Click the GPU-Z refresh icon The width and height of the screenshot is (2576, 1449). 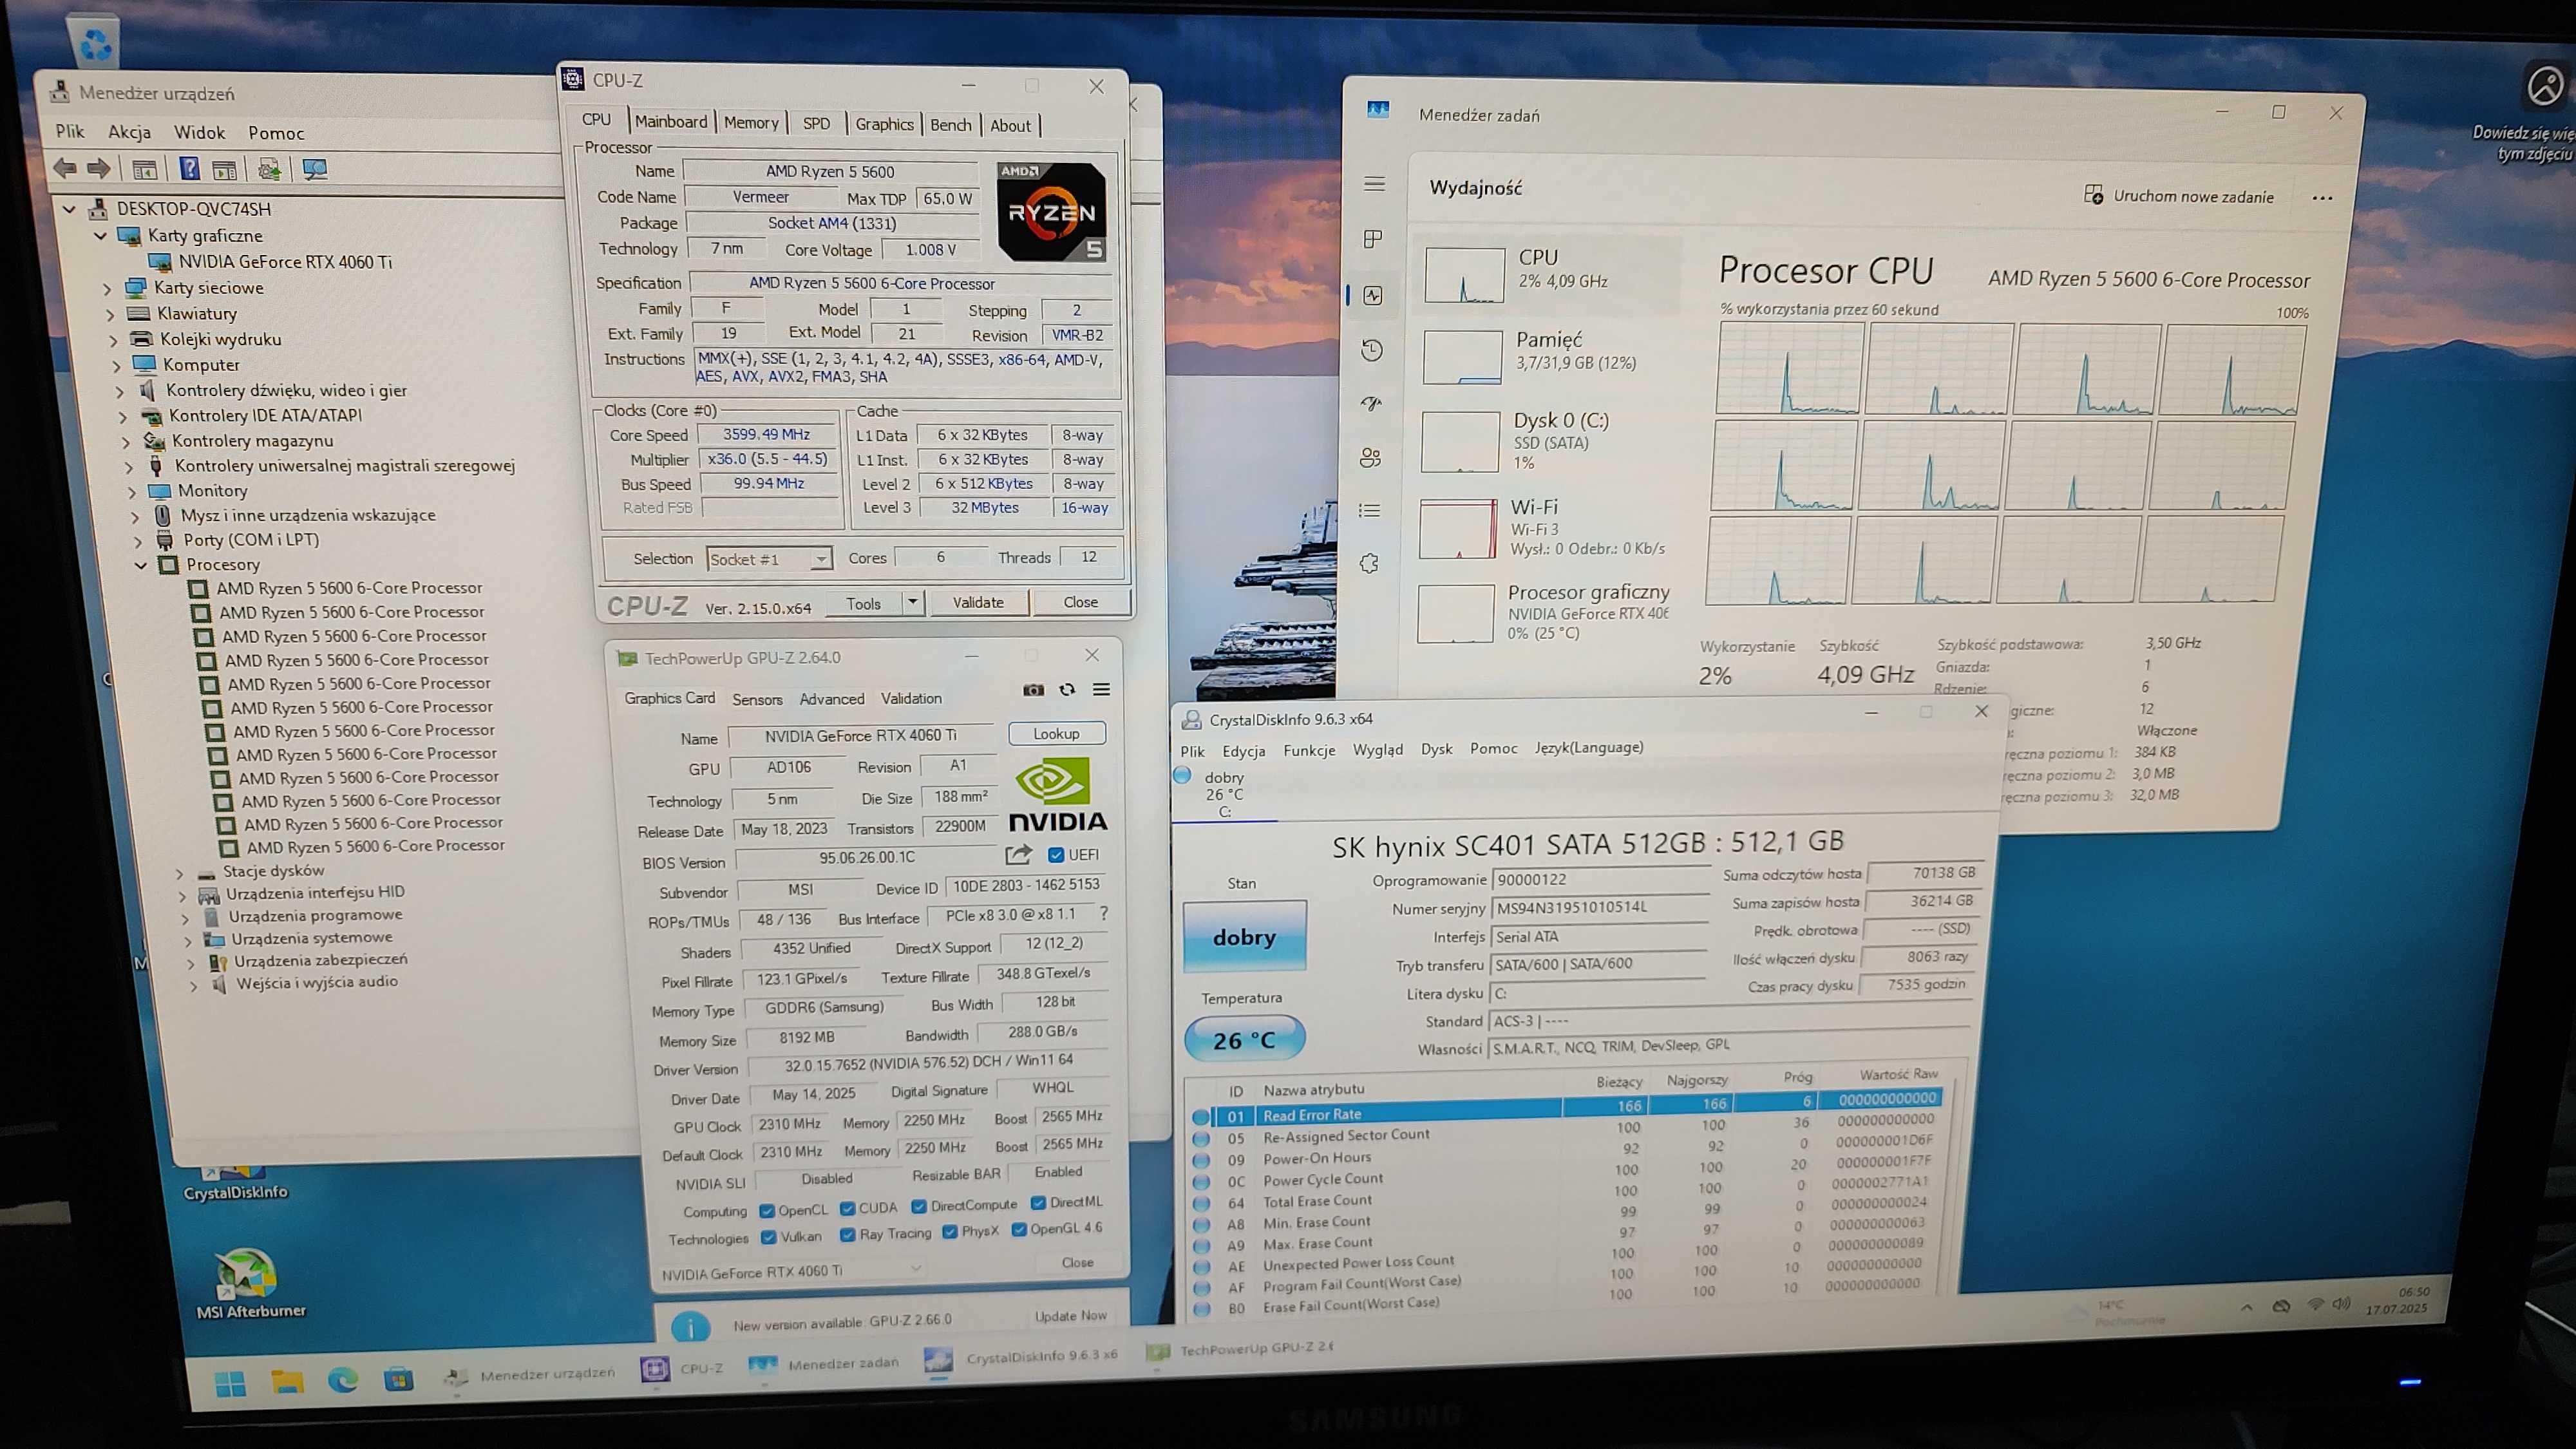[x=1067, y=690]
